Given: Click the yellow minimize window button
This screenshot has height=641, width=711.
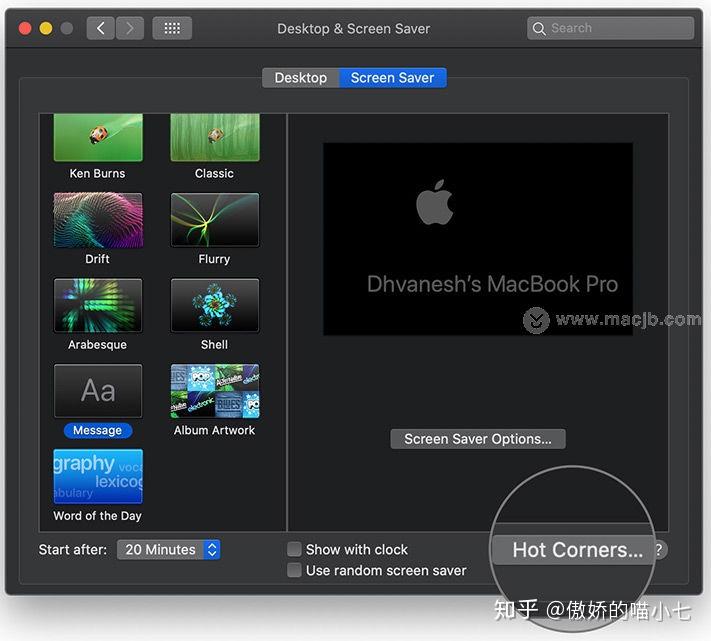Looking at the screenshot, I should [x=46, y=29].
